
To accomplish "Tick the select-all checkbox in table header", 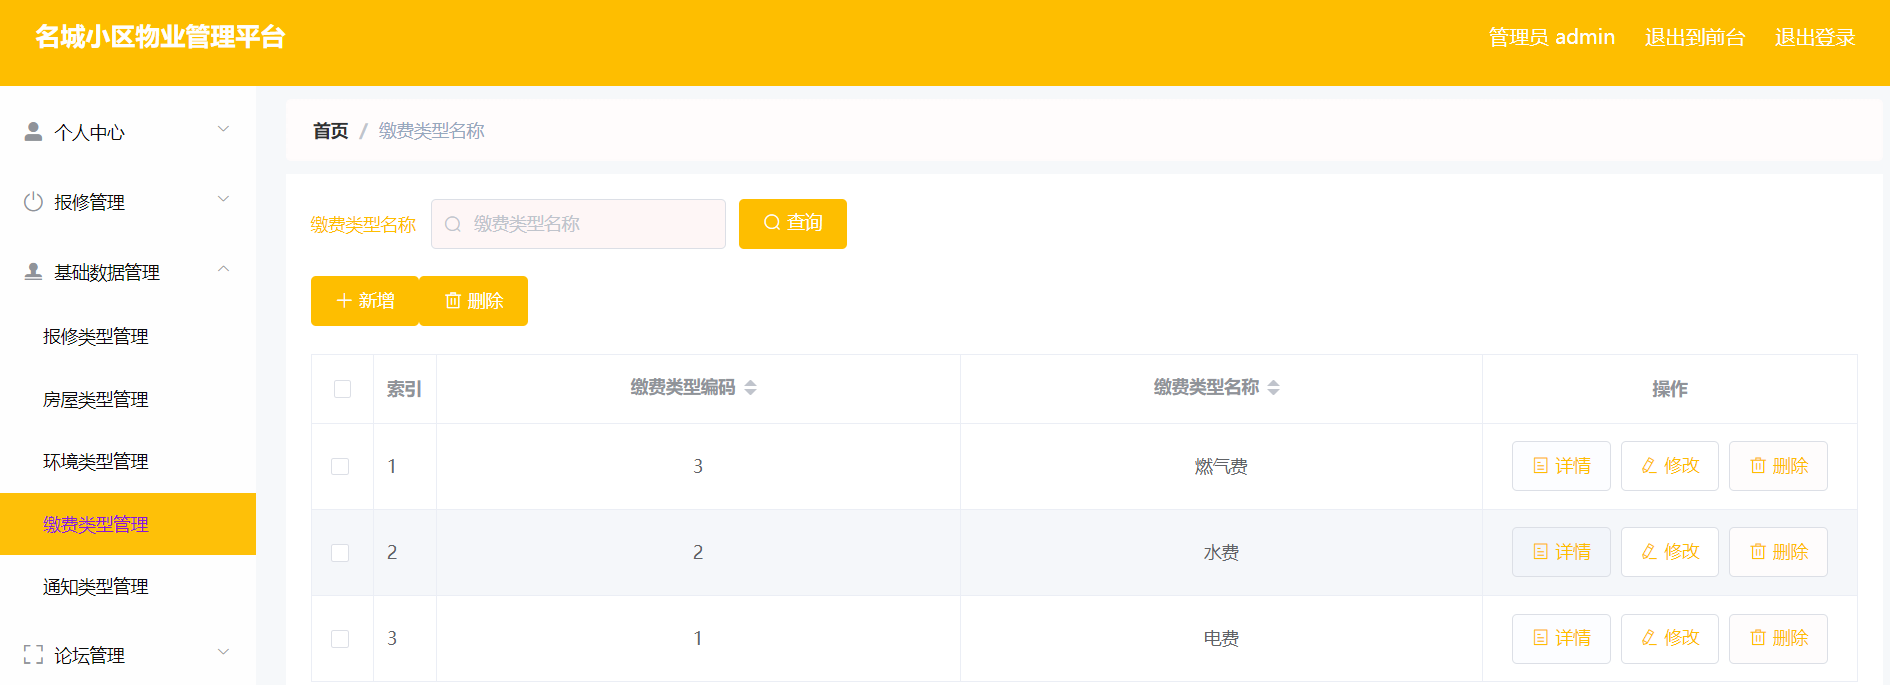I will coord(342,389).
